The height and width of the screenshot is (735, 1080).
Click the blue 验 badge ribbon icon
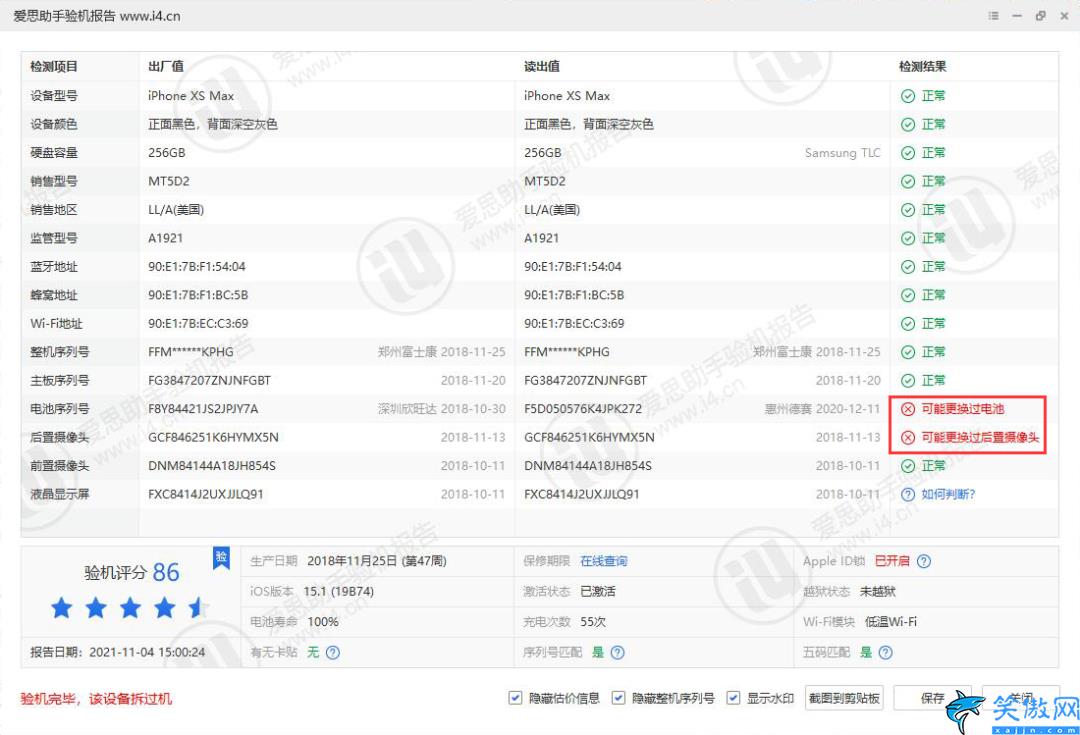(221, 558)
